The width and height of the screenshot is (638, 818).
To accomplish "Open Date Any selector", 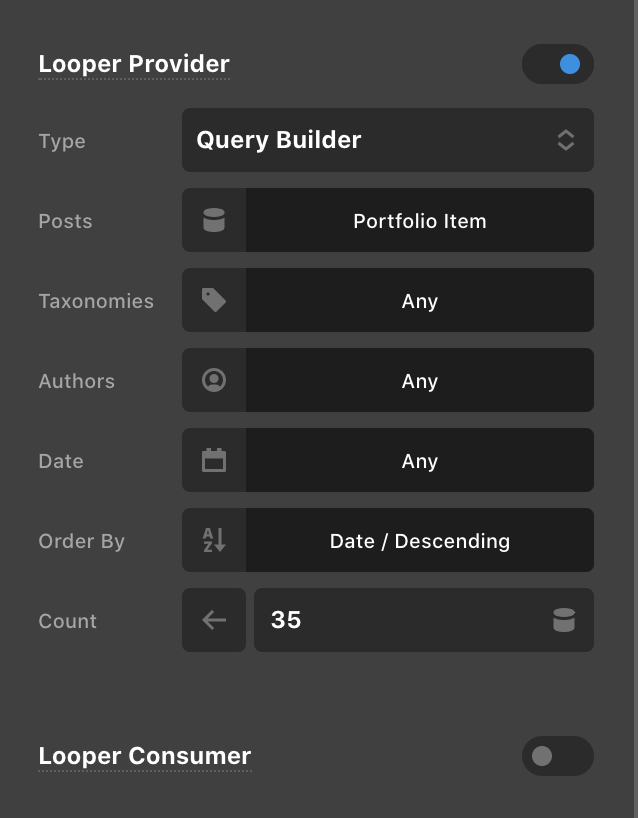I will tap(420, 460).
